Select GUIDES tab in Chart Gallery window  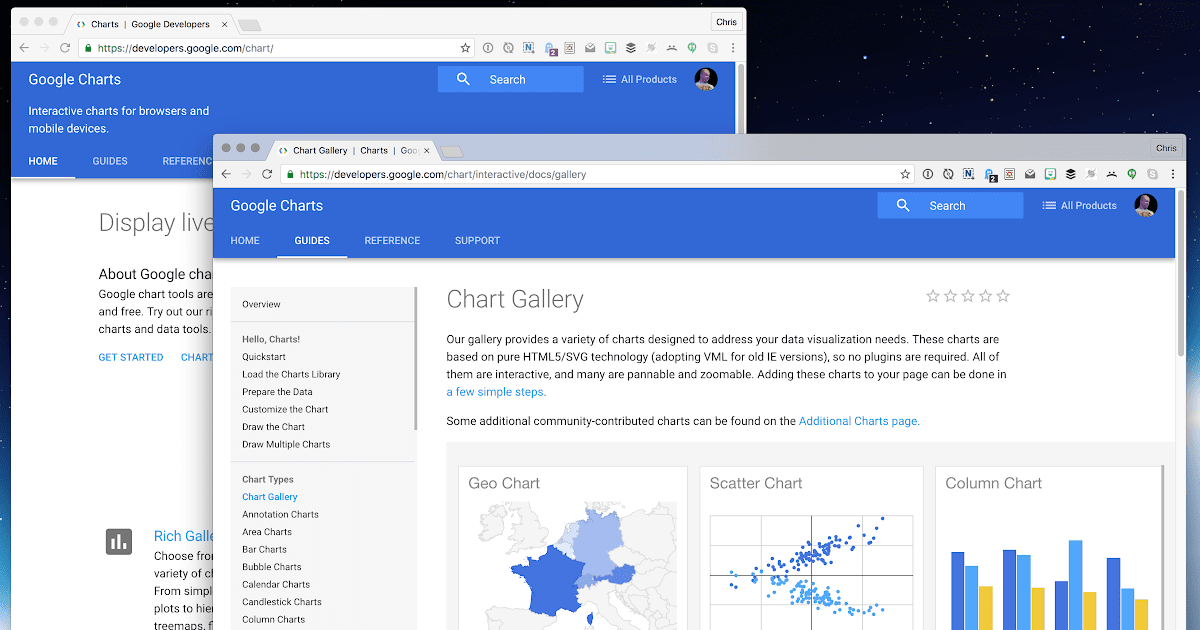(x=312, y=241)
